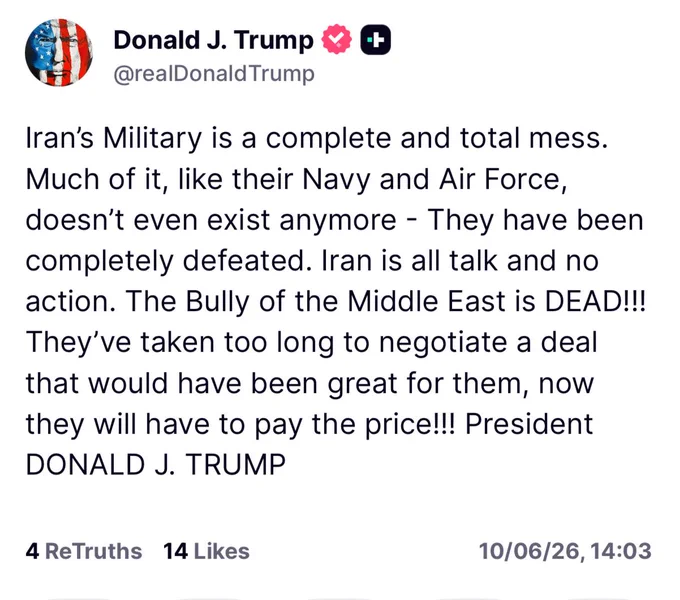The width and height of the screenshot is (680, 600).
Task: View the 14 Likes list
Action: tap(206, 551)
